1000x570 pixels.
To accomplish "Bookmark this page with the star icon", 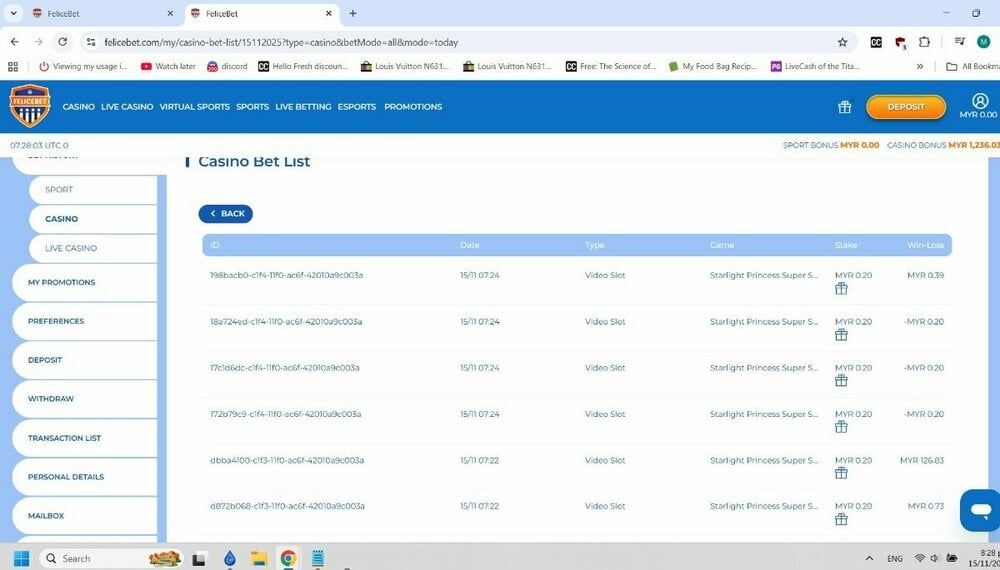I will click(x=842, y=42).
